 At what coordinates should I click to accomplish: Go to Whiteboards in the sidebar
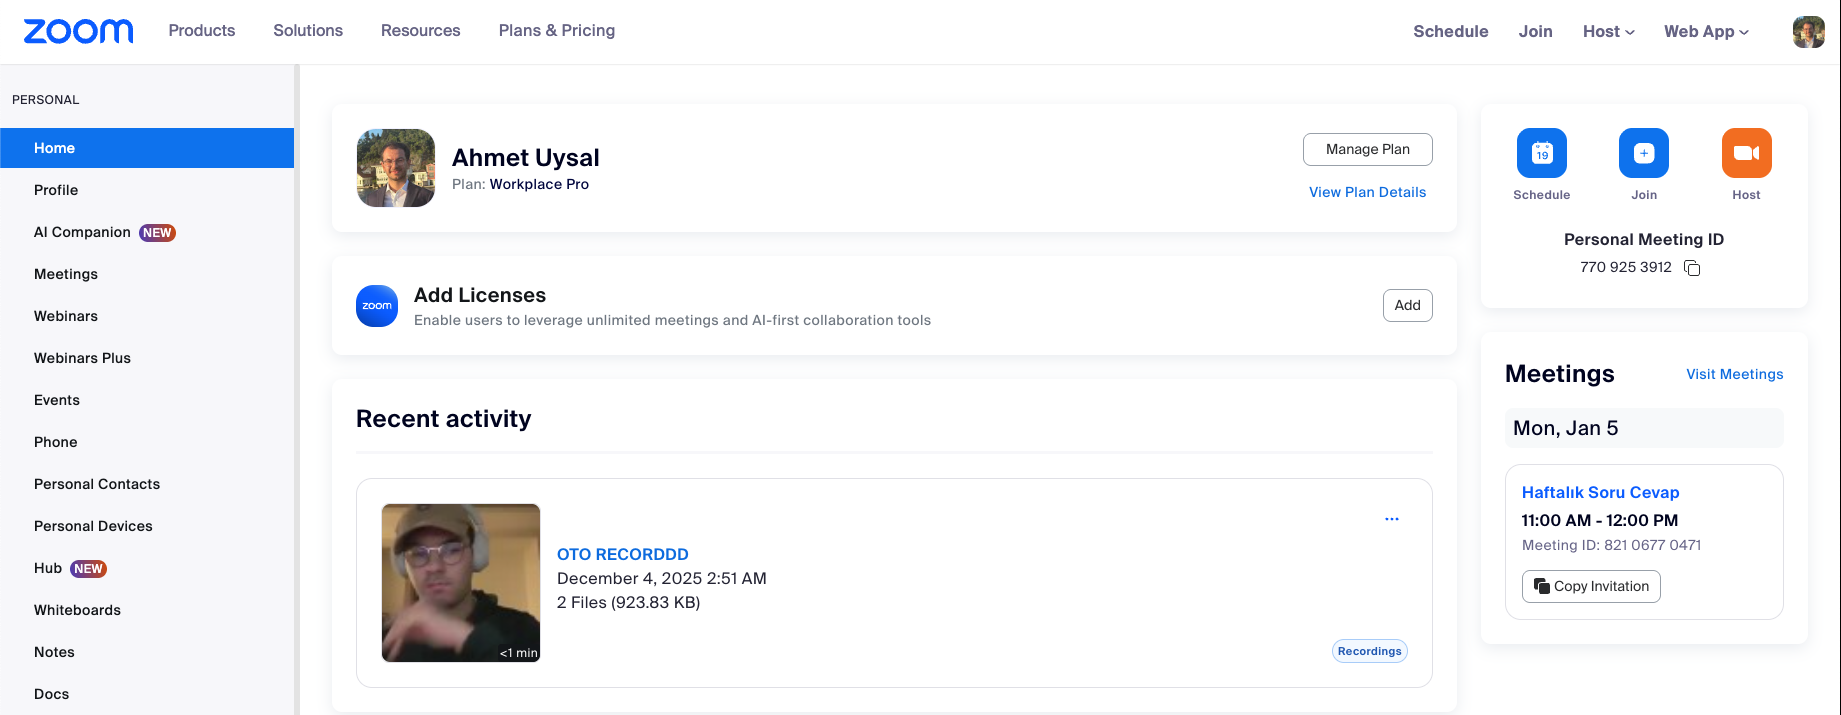click(77, 610)
